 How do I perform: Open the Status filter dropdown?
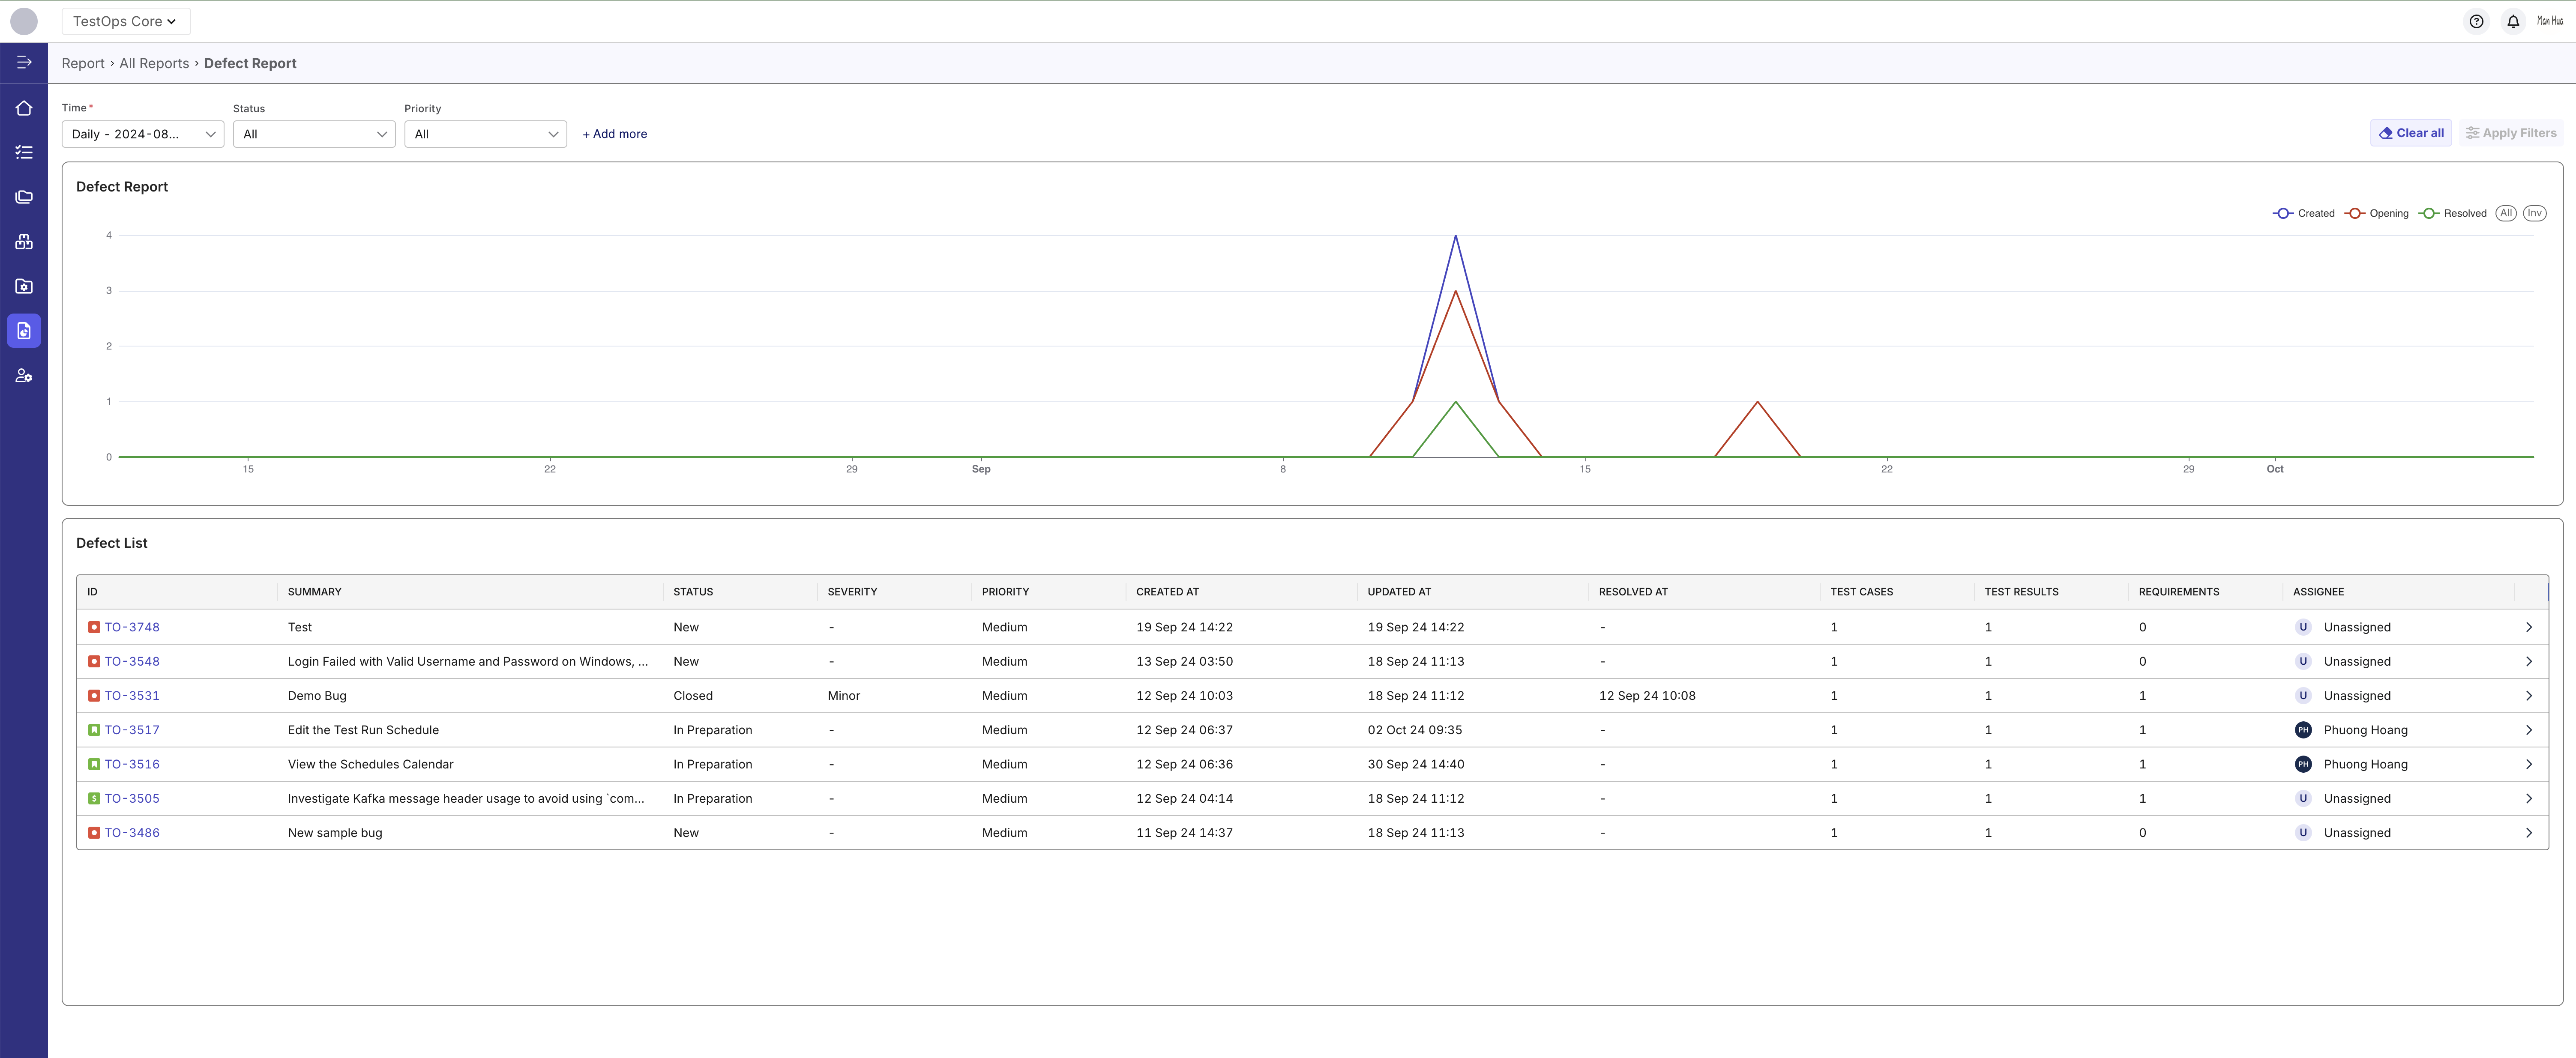click(x=314, y=134)
